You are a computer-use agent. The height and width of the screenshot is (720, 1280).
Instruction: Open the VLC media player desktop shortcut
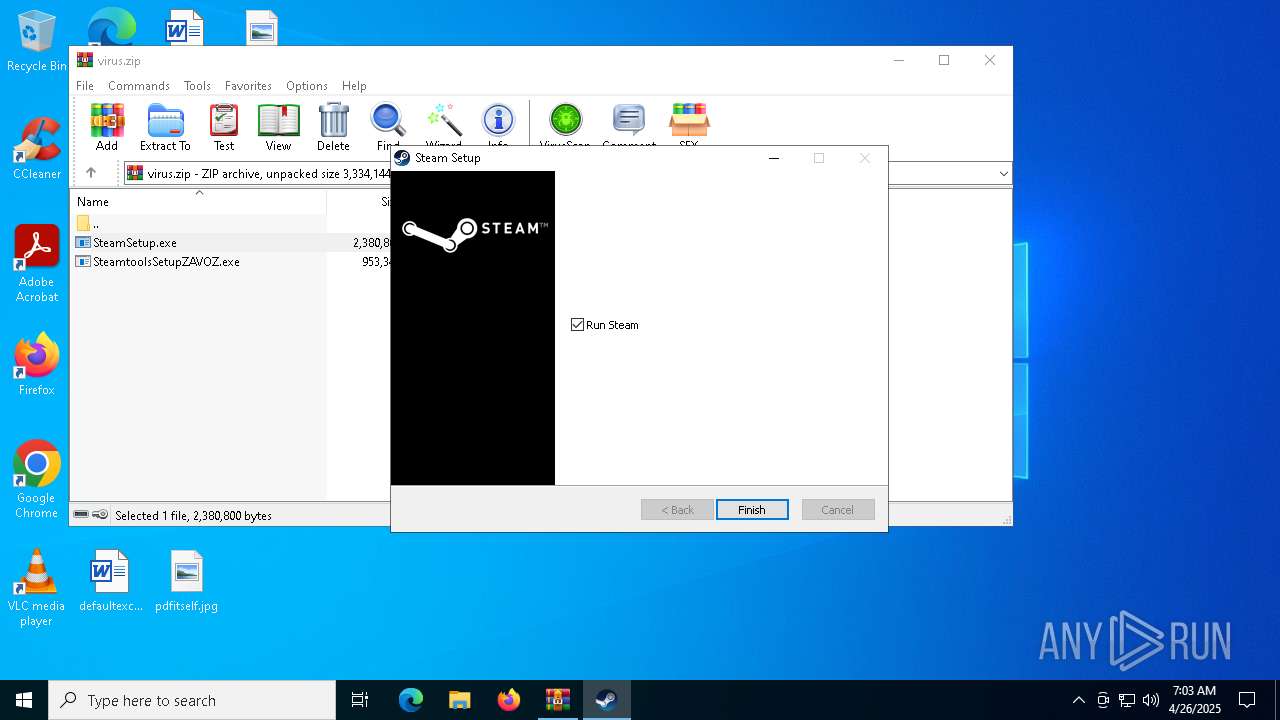coord(36,588)
